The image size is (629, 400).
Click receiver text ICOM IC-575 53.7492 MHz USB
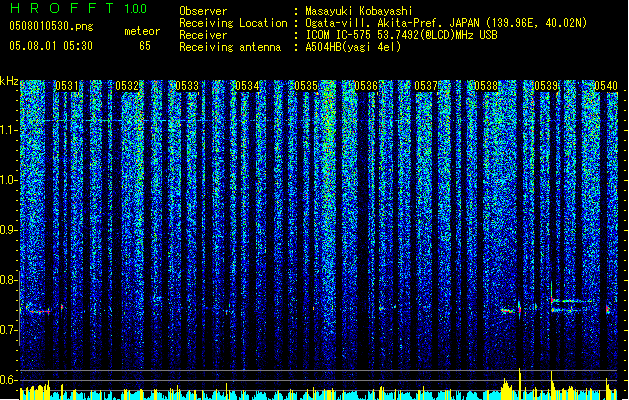pyautogui.click(x=402, y=35)
